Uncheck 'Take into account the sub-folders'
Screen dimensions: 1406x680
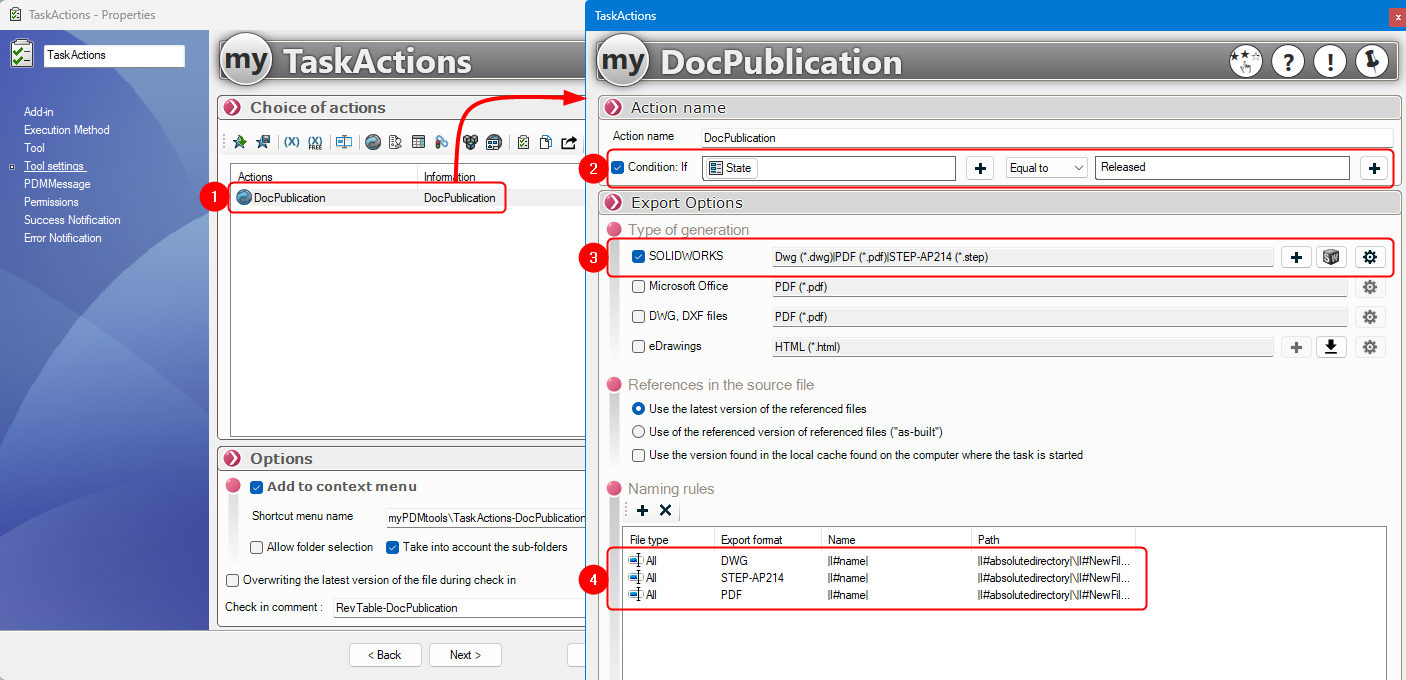click(x=393, y=547)
